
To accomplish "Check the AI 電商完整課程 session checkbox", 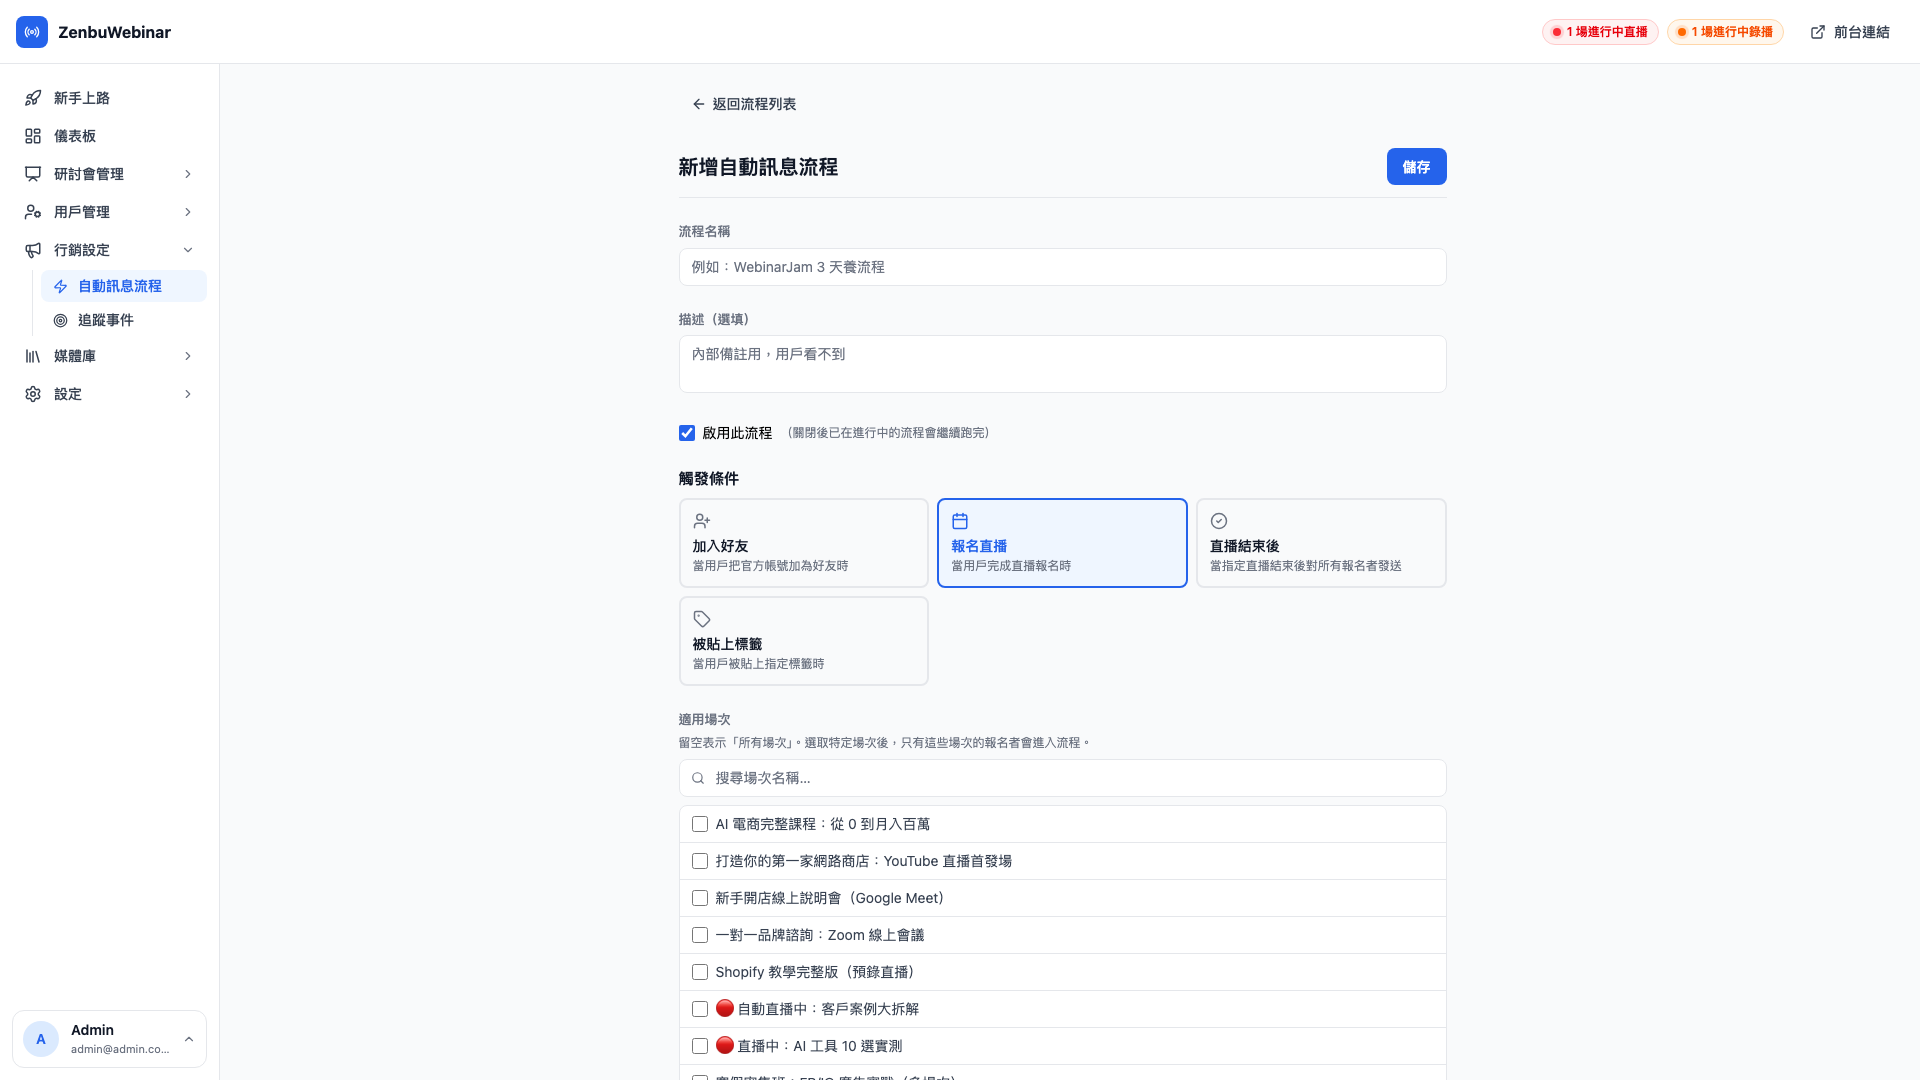I will click(700, 824).
